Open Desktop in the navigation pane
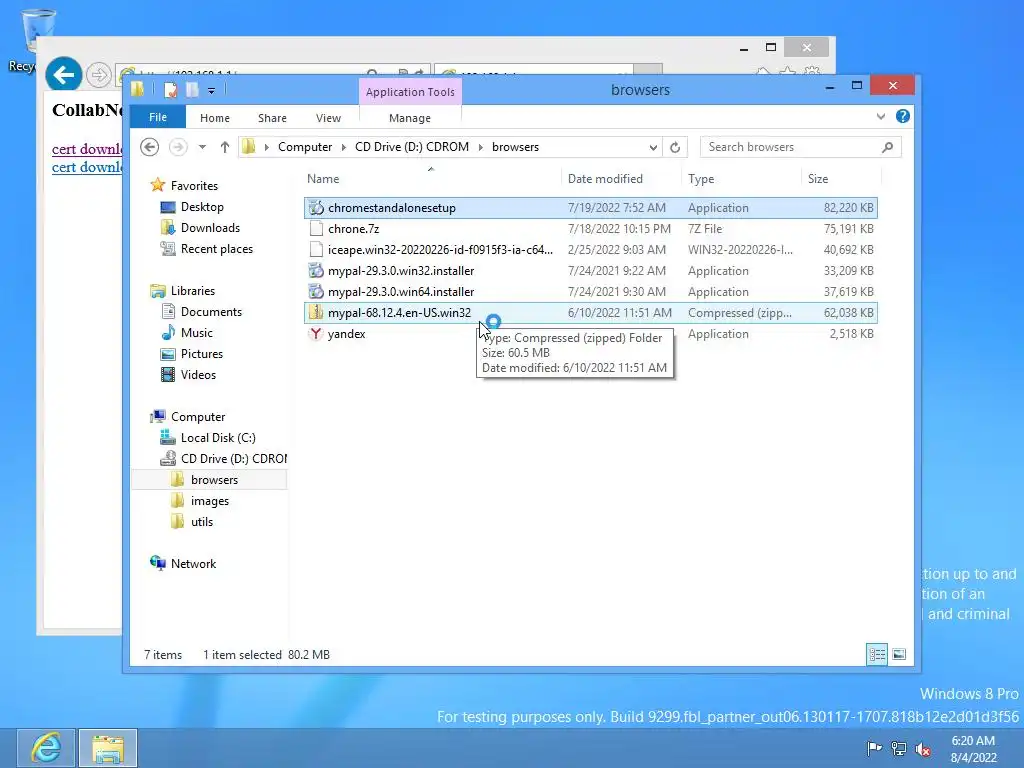 202,206
